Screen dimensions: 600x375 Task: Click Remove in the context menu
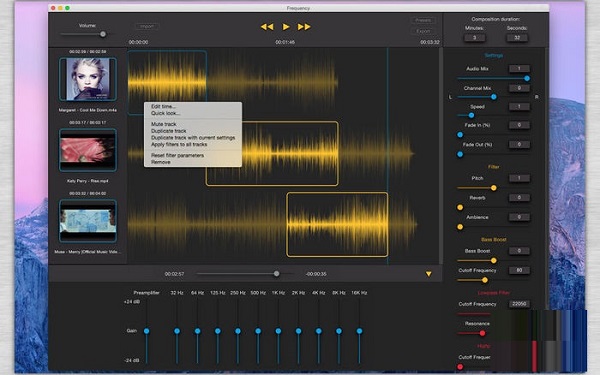point(161,162)
